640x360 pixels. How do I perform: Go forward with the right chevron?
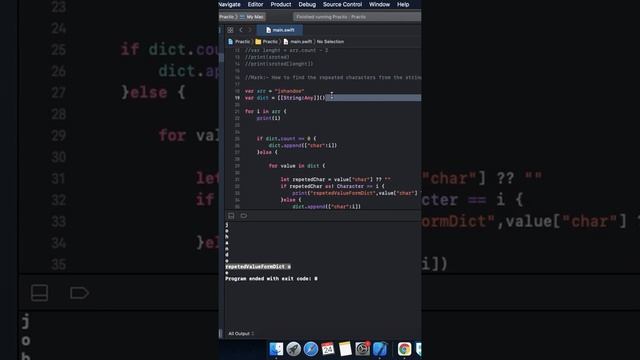click(x=250, y=30)
